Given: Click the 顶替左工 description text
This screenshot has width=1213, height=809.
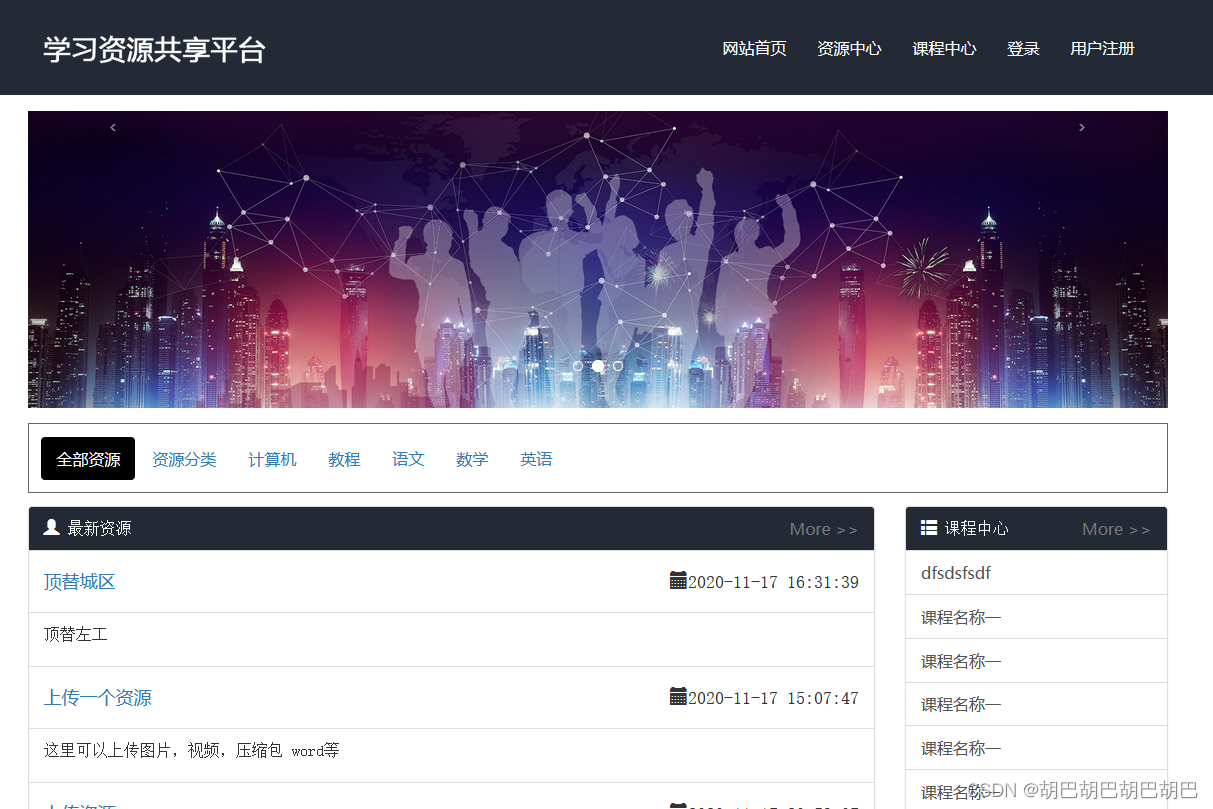Looking at the screenshot, I should (x=76, y=634).
